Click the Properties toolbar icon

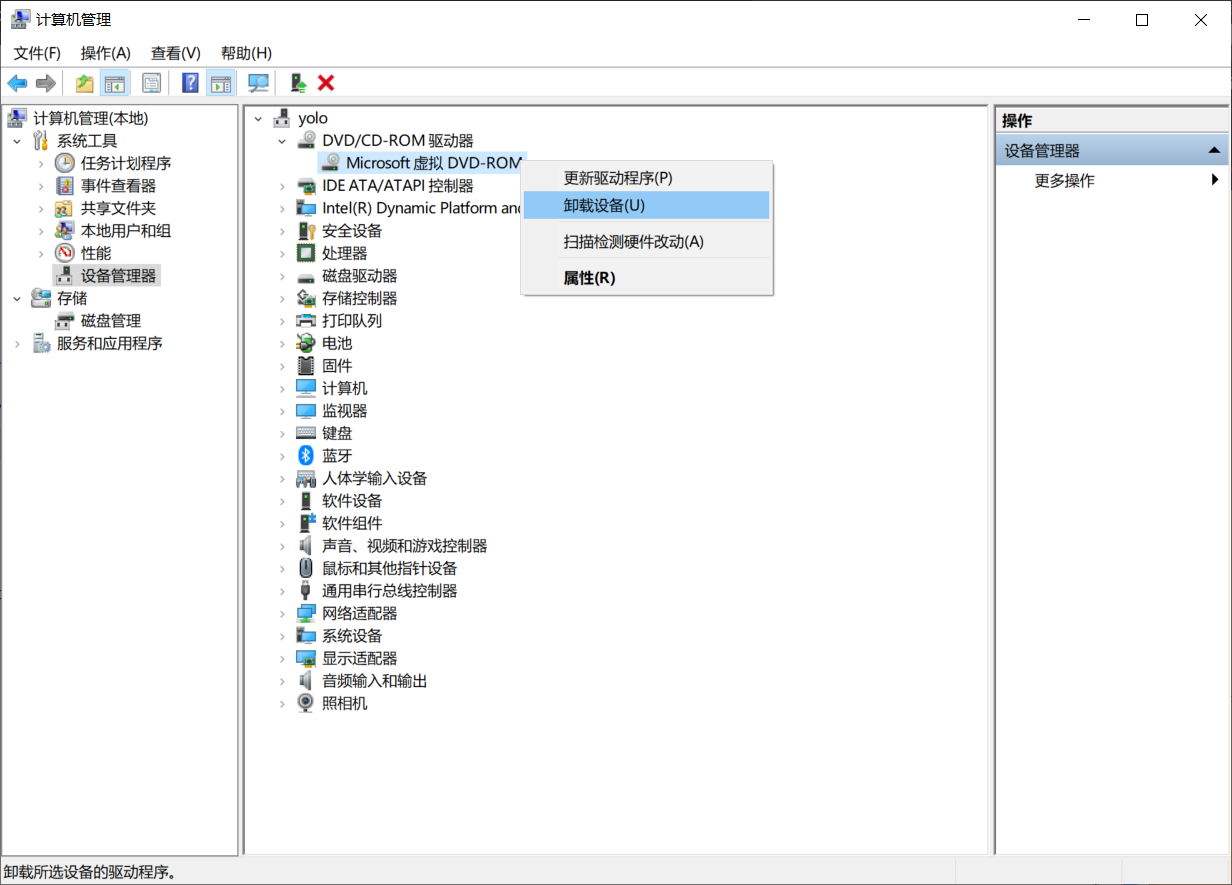(151, 83)
